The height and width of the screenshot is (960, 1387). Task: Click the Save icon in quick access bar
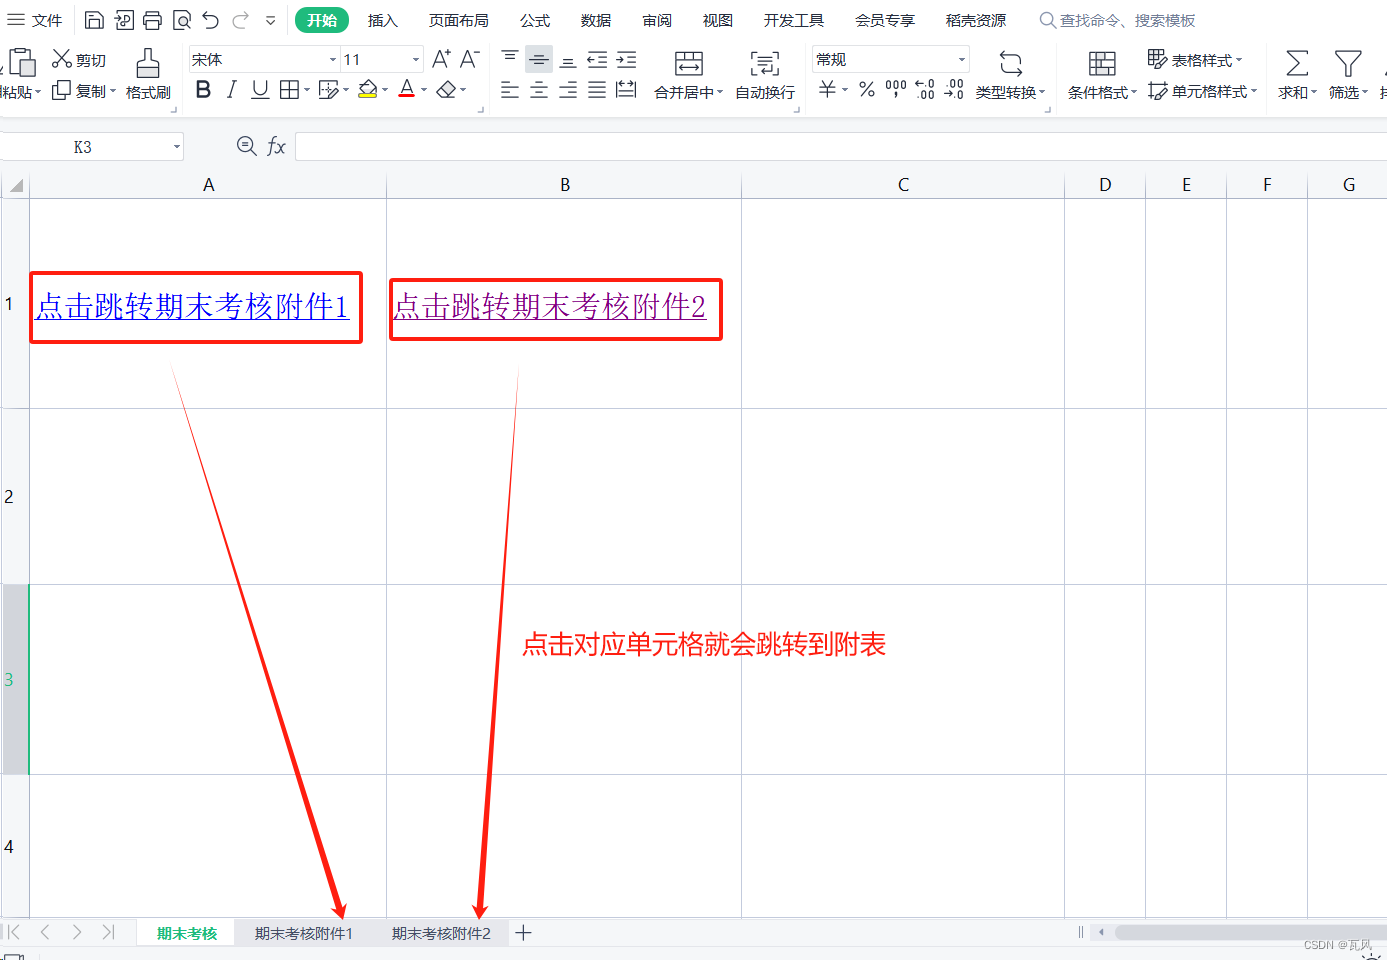pos(94,20)
